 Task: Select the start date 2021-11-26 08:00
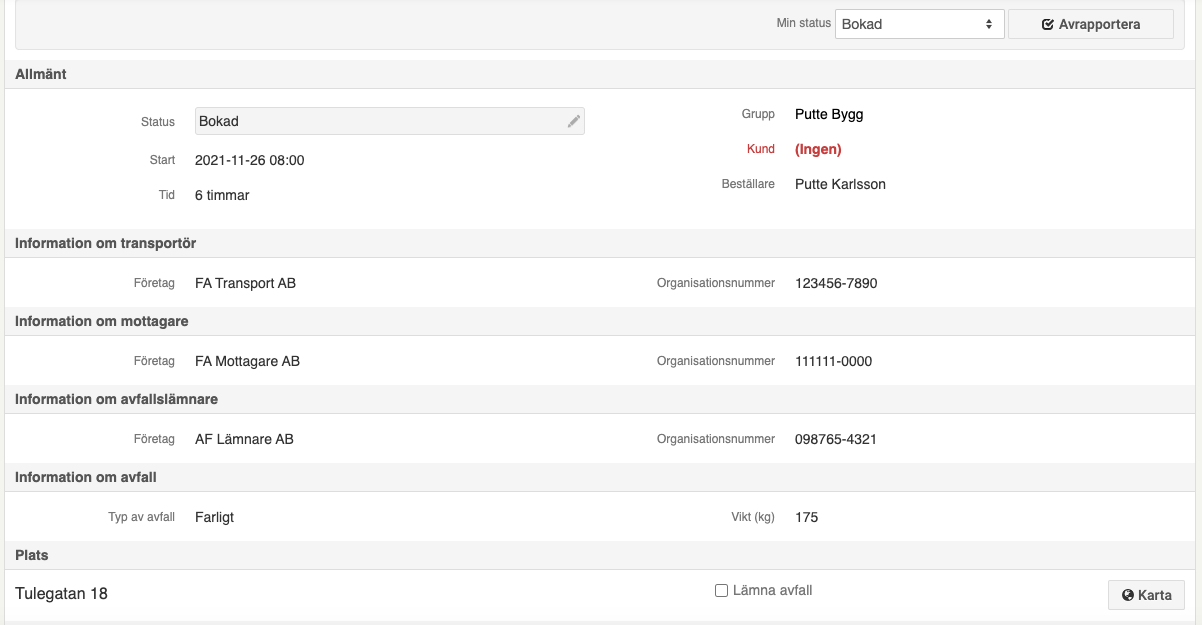250,160
